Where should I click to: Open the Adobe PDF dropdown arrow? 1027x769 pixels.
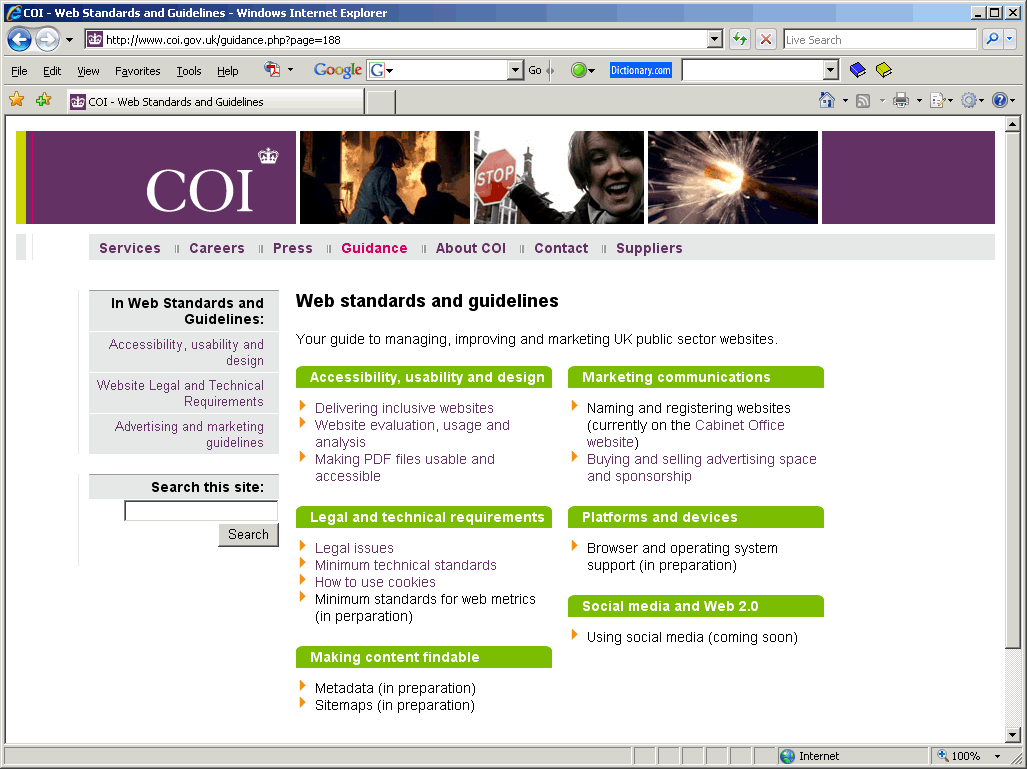(290, 69)
